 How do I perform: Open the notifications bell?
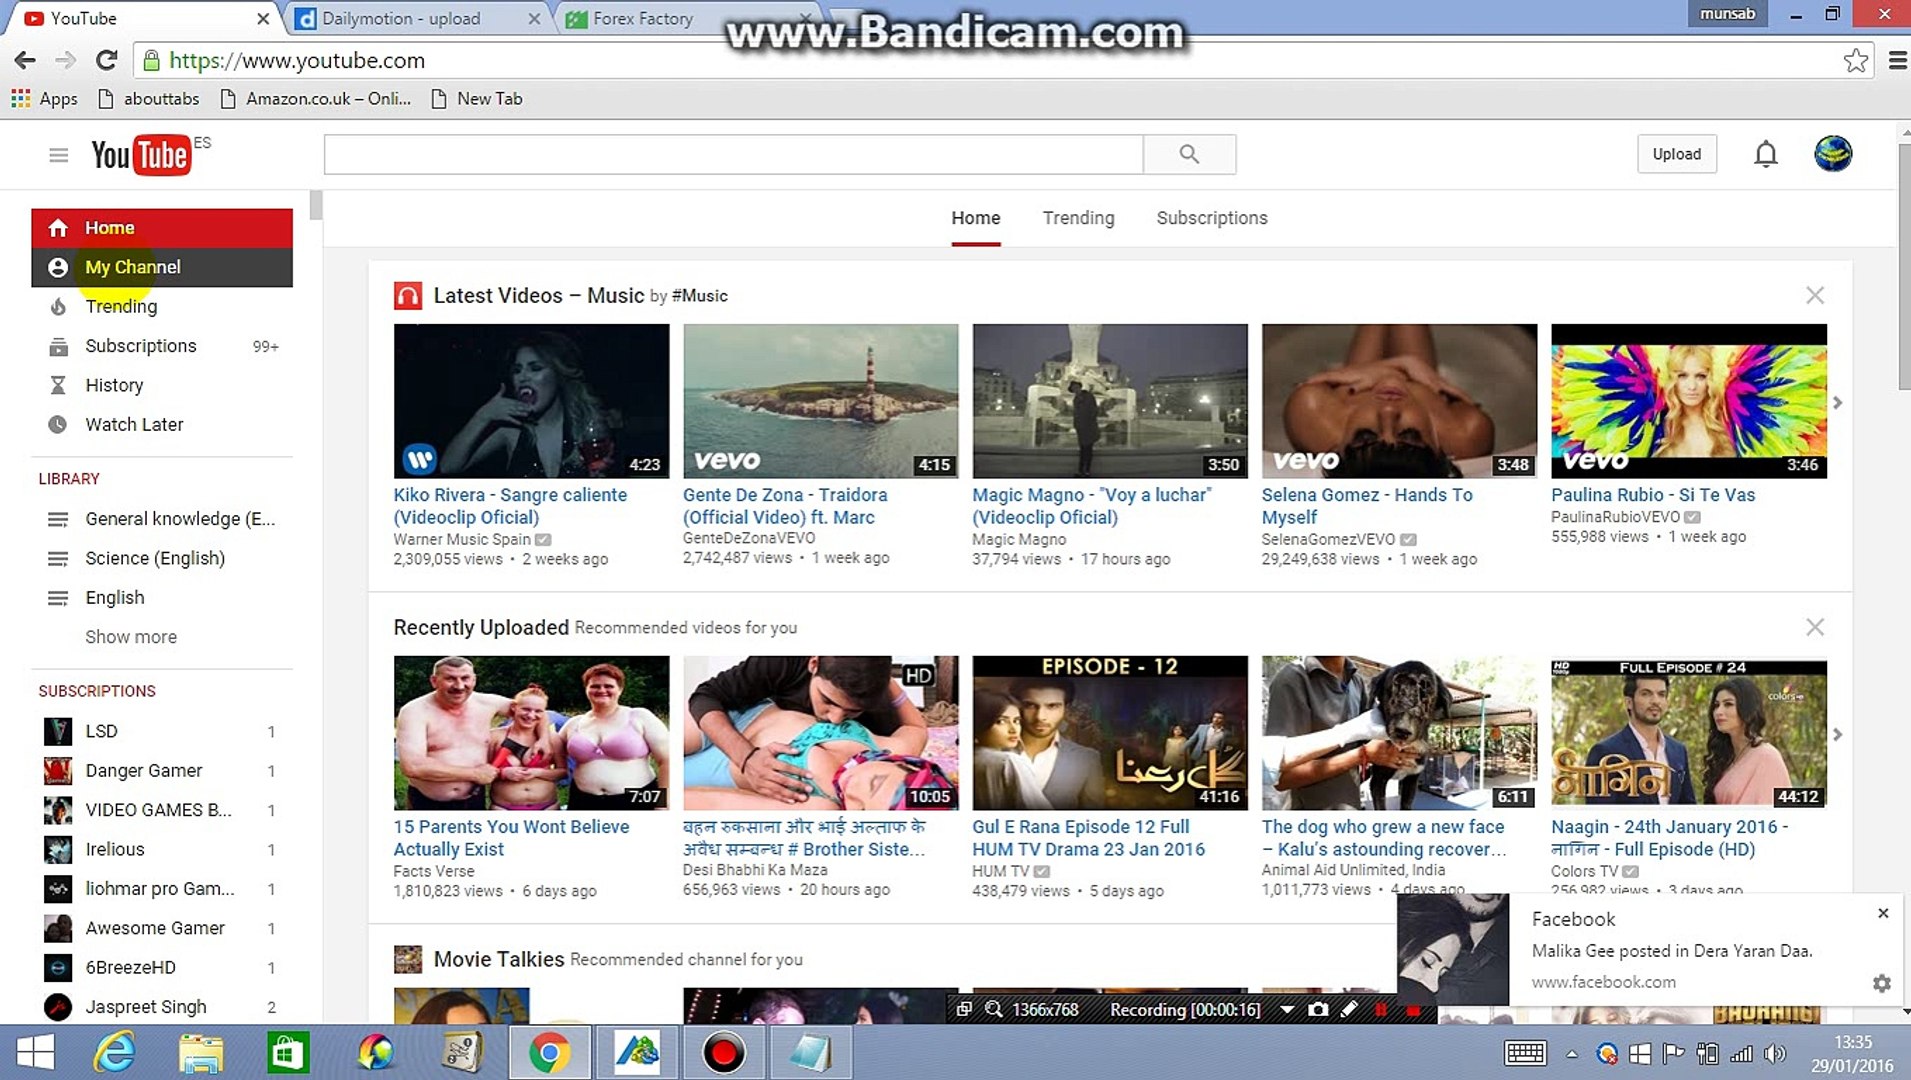1766,154
